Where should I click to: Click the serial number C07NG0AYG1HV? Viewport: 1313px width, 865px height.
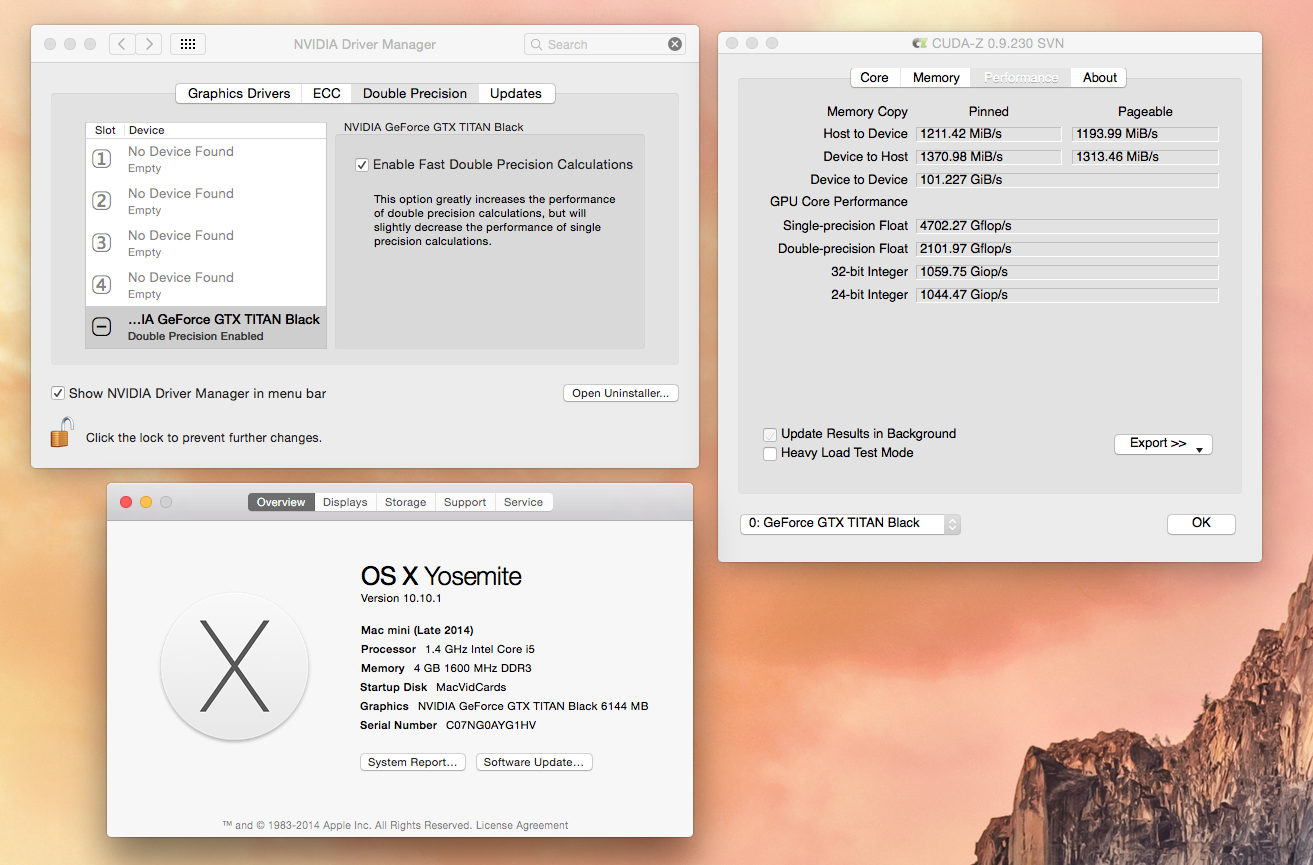[491, 725]
